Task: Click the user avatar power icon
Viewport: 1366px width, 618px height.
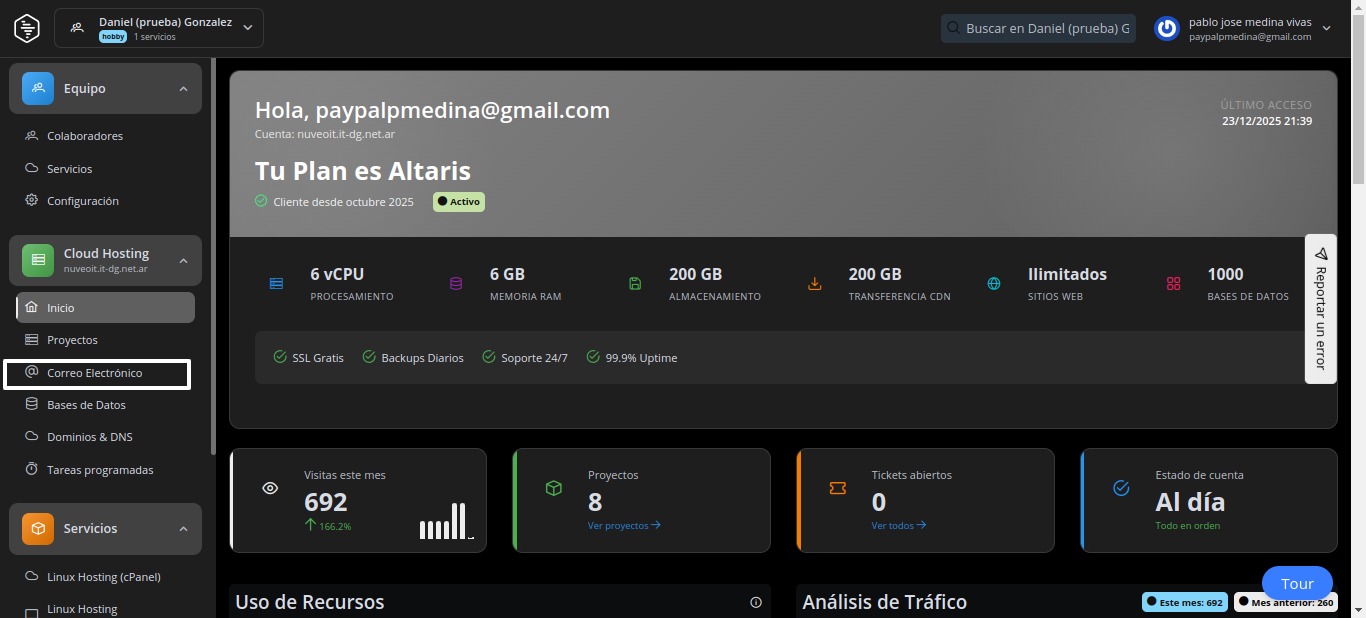Action: click(1167, 28)
